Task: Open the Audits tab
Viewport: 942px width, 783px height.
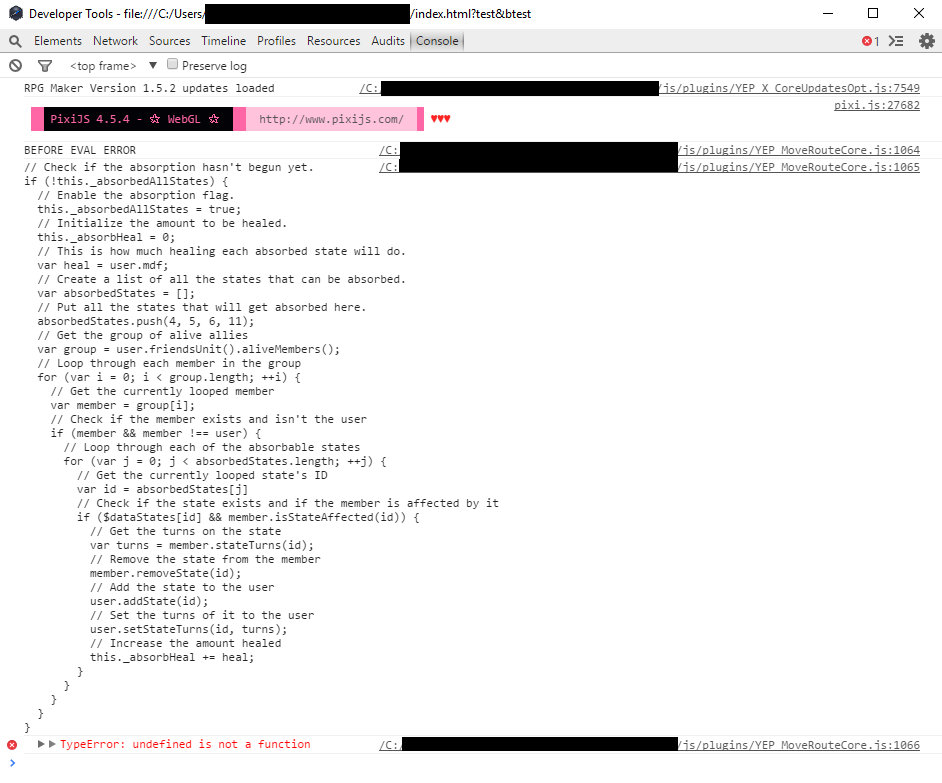Action: [x=388, y=41]
